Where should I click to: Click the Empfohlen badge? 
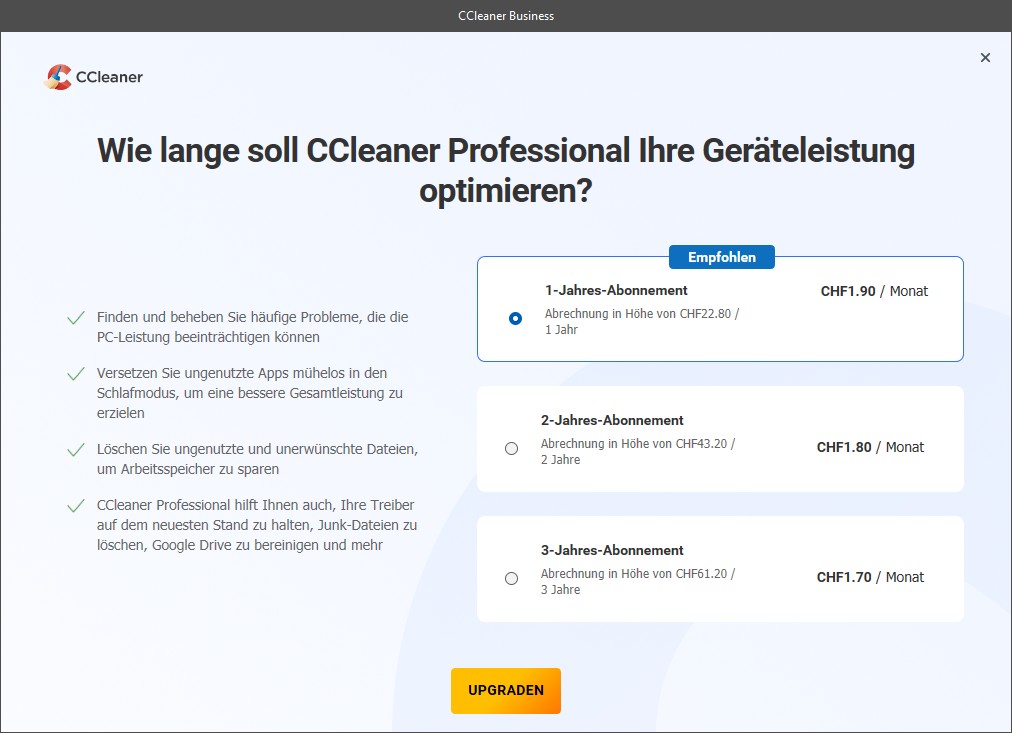[722, 257]
